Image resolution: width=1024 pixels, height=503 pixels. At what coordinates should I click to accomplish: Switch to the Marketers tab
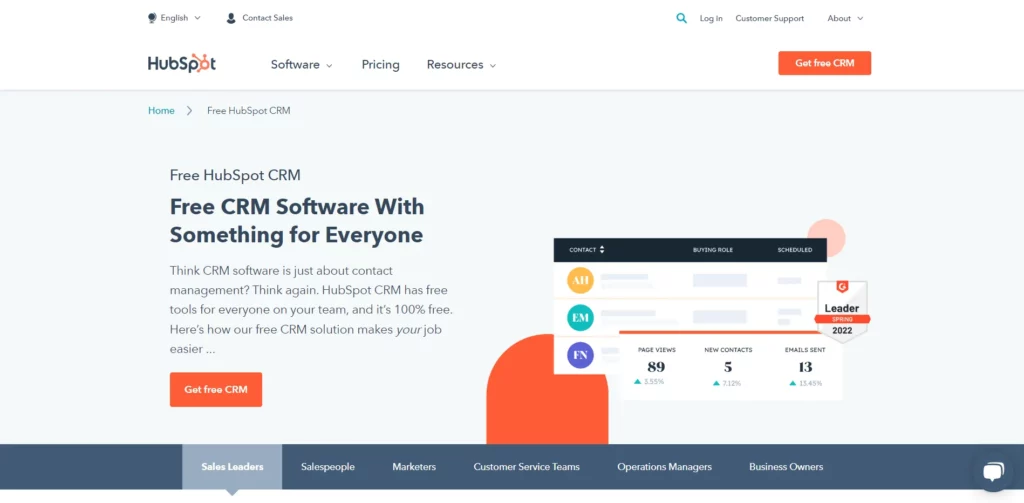414,466
